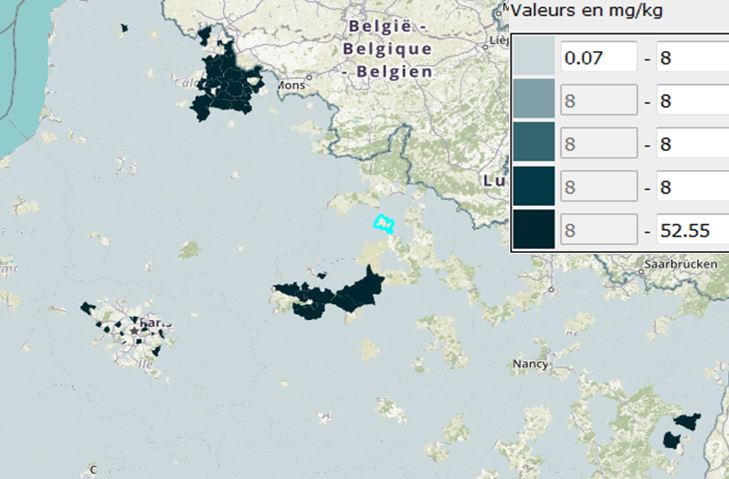Edit upper bound field of first class
The image size is (729, 479).
tap(691, 58)
